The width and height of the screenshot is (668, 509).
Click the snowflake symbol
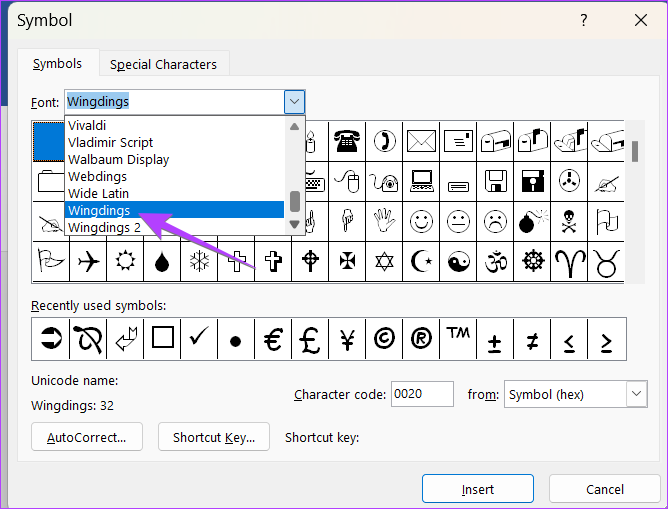coord(199,261)
